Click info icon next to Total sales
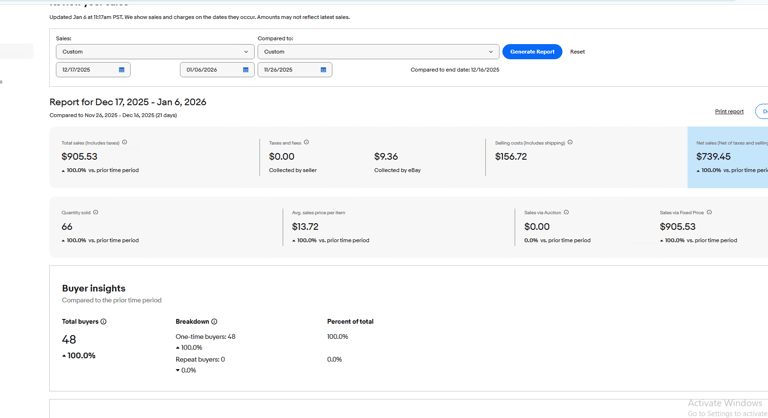Viewport: 768px width, 418px height. point(125,143)
